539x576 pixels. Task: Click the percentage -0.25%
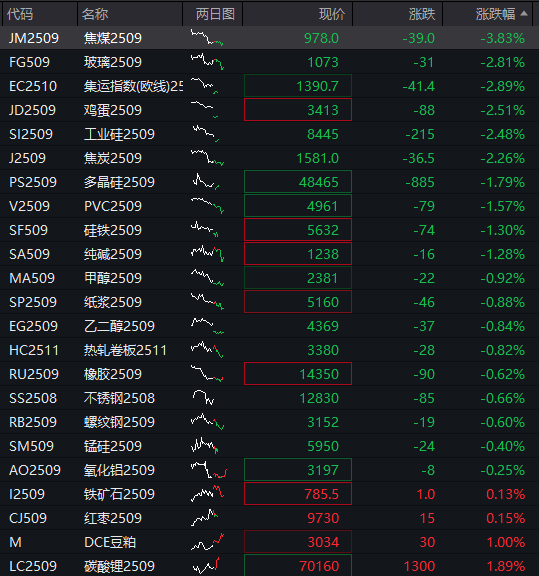(x=503, y=470)
